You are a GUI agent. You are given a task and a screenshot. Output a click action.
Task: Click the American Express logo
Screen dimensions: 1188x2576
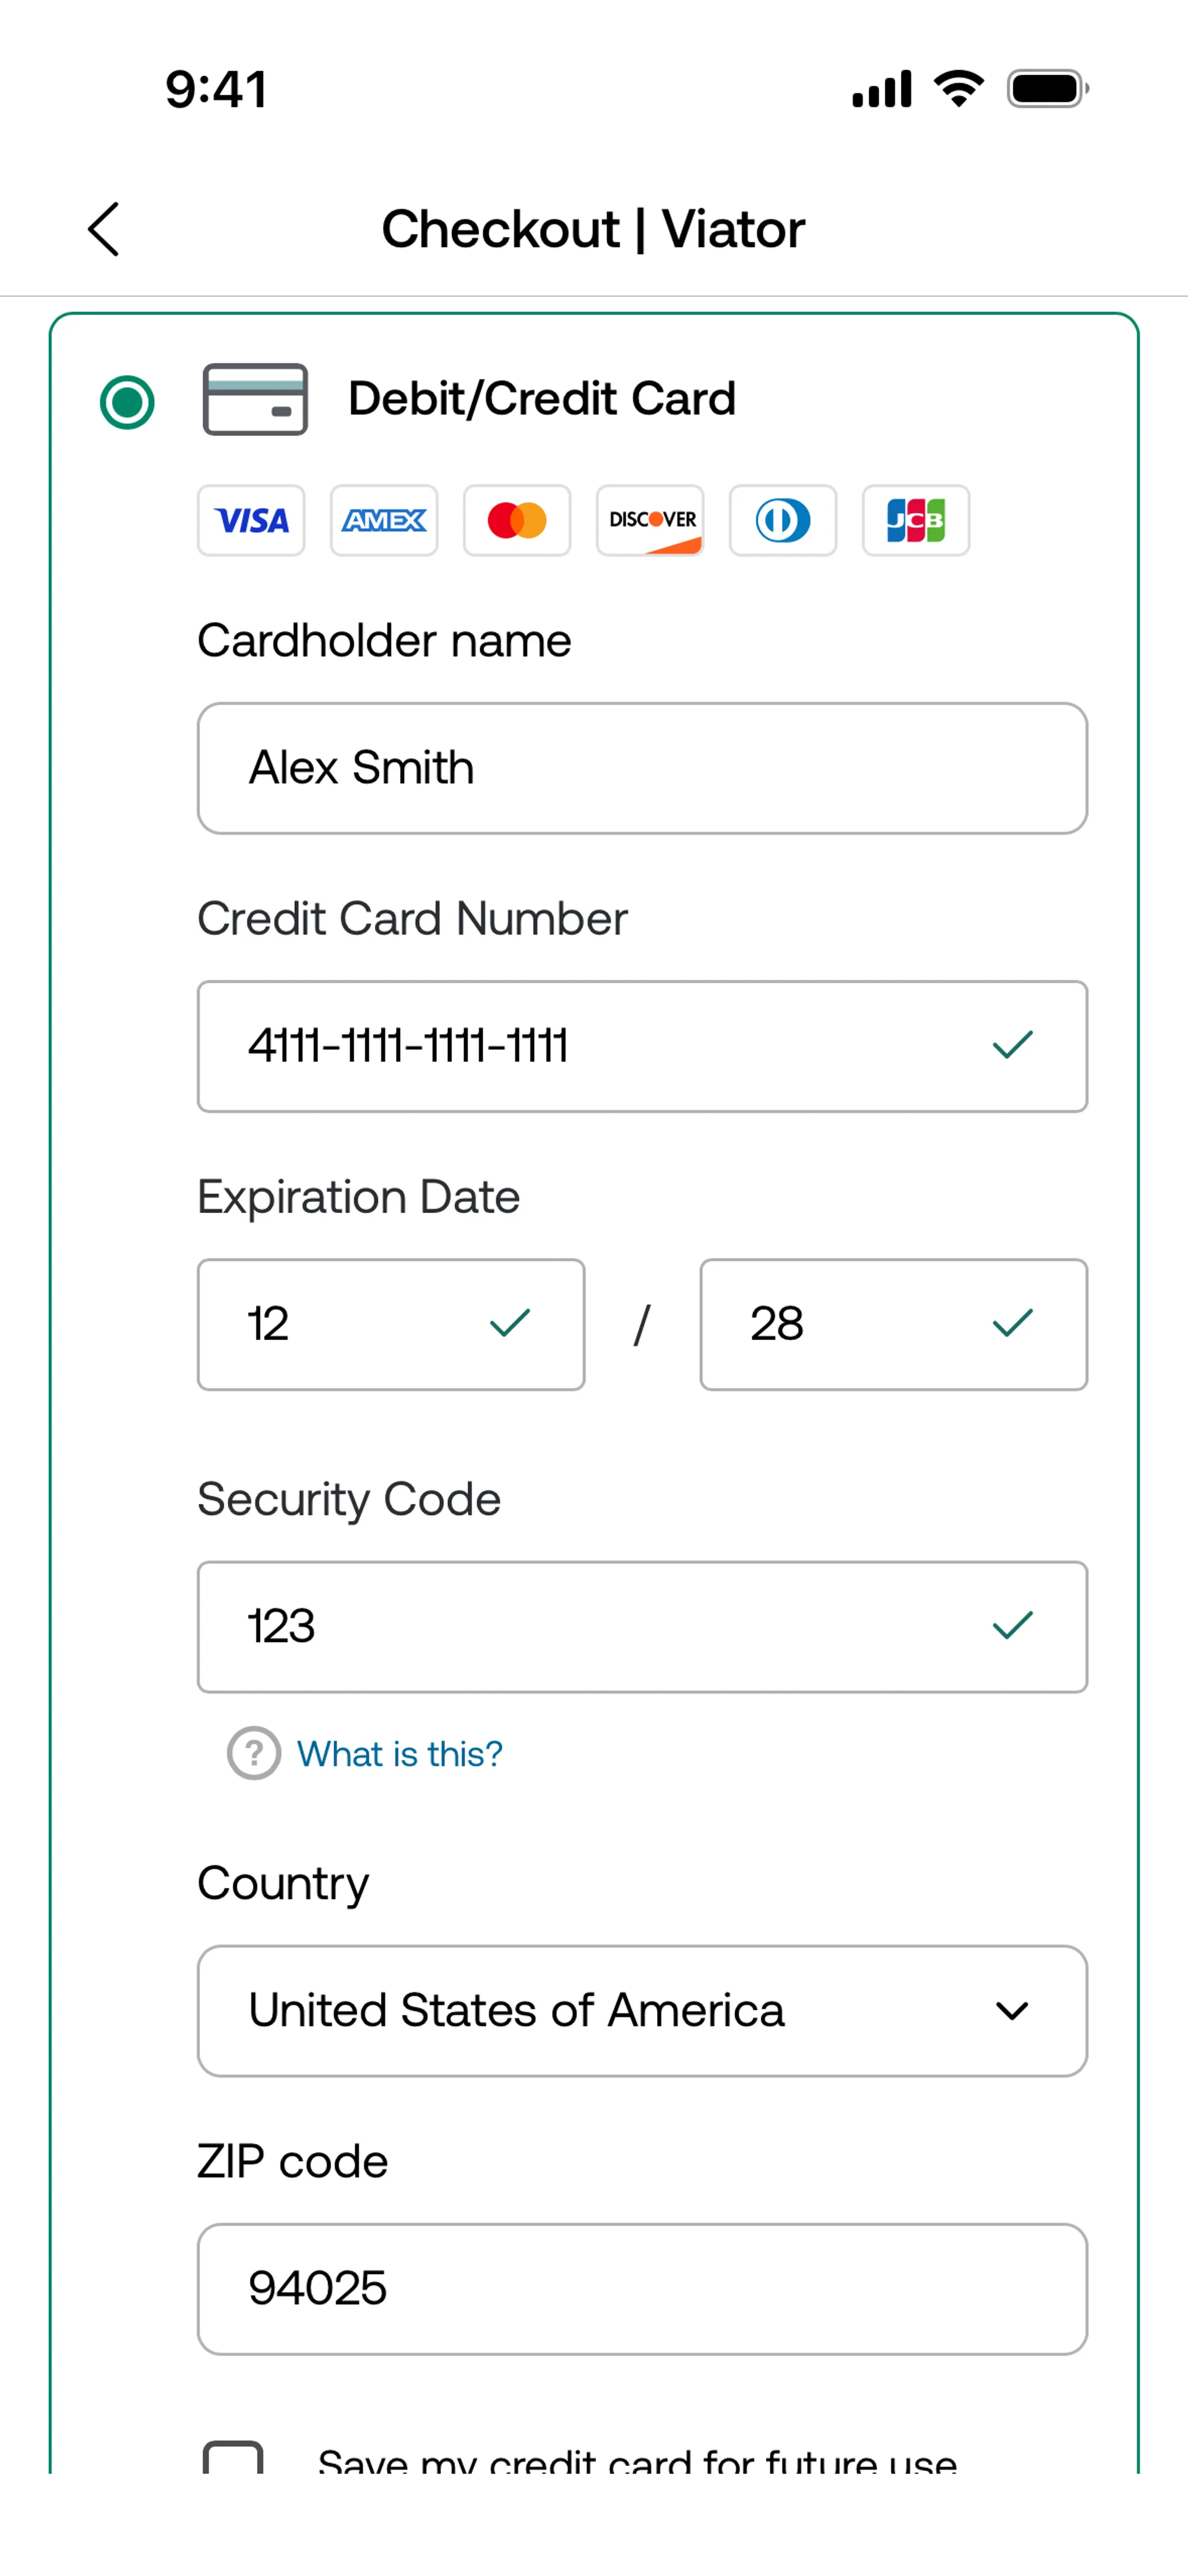[384, 520]
